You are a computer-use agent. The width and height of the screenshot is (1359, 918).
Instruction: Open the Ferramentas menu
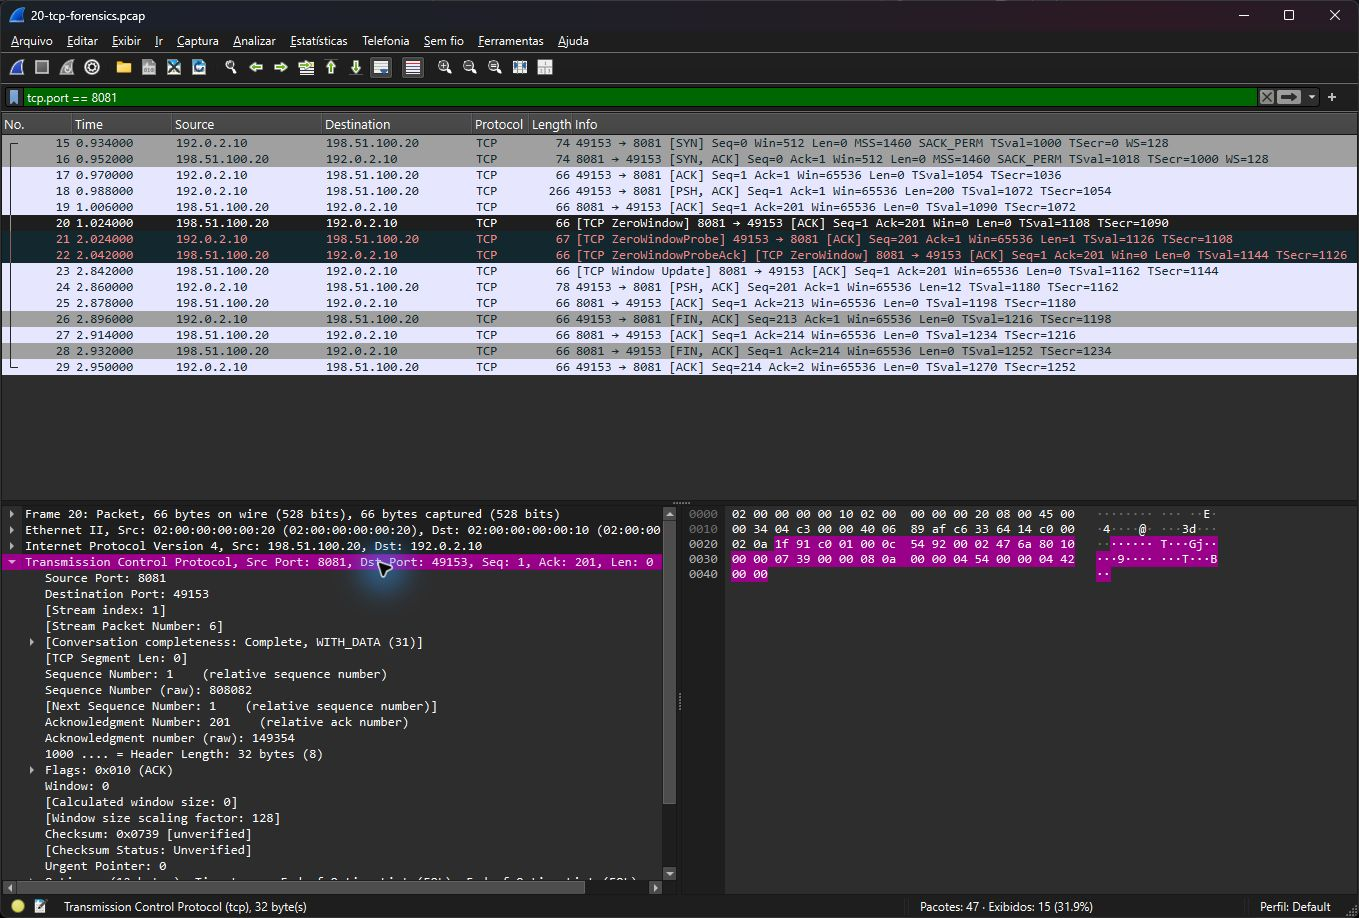[x=511, y=41]
